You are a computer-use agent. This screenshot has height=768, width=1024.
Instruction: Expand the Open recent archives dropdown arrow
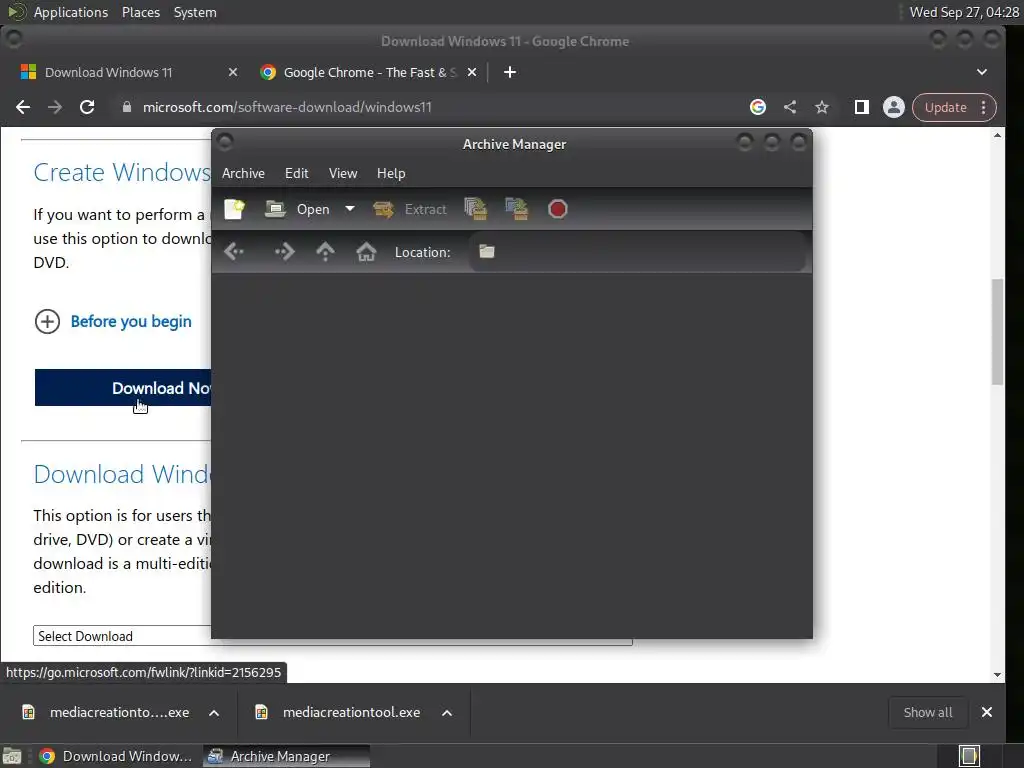pyautogui.click(x=350, y=209)
